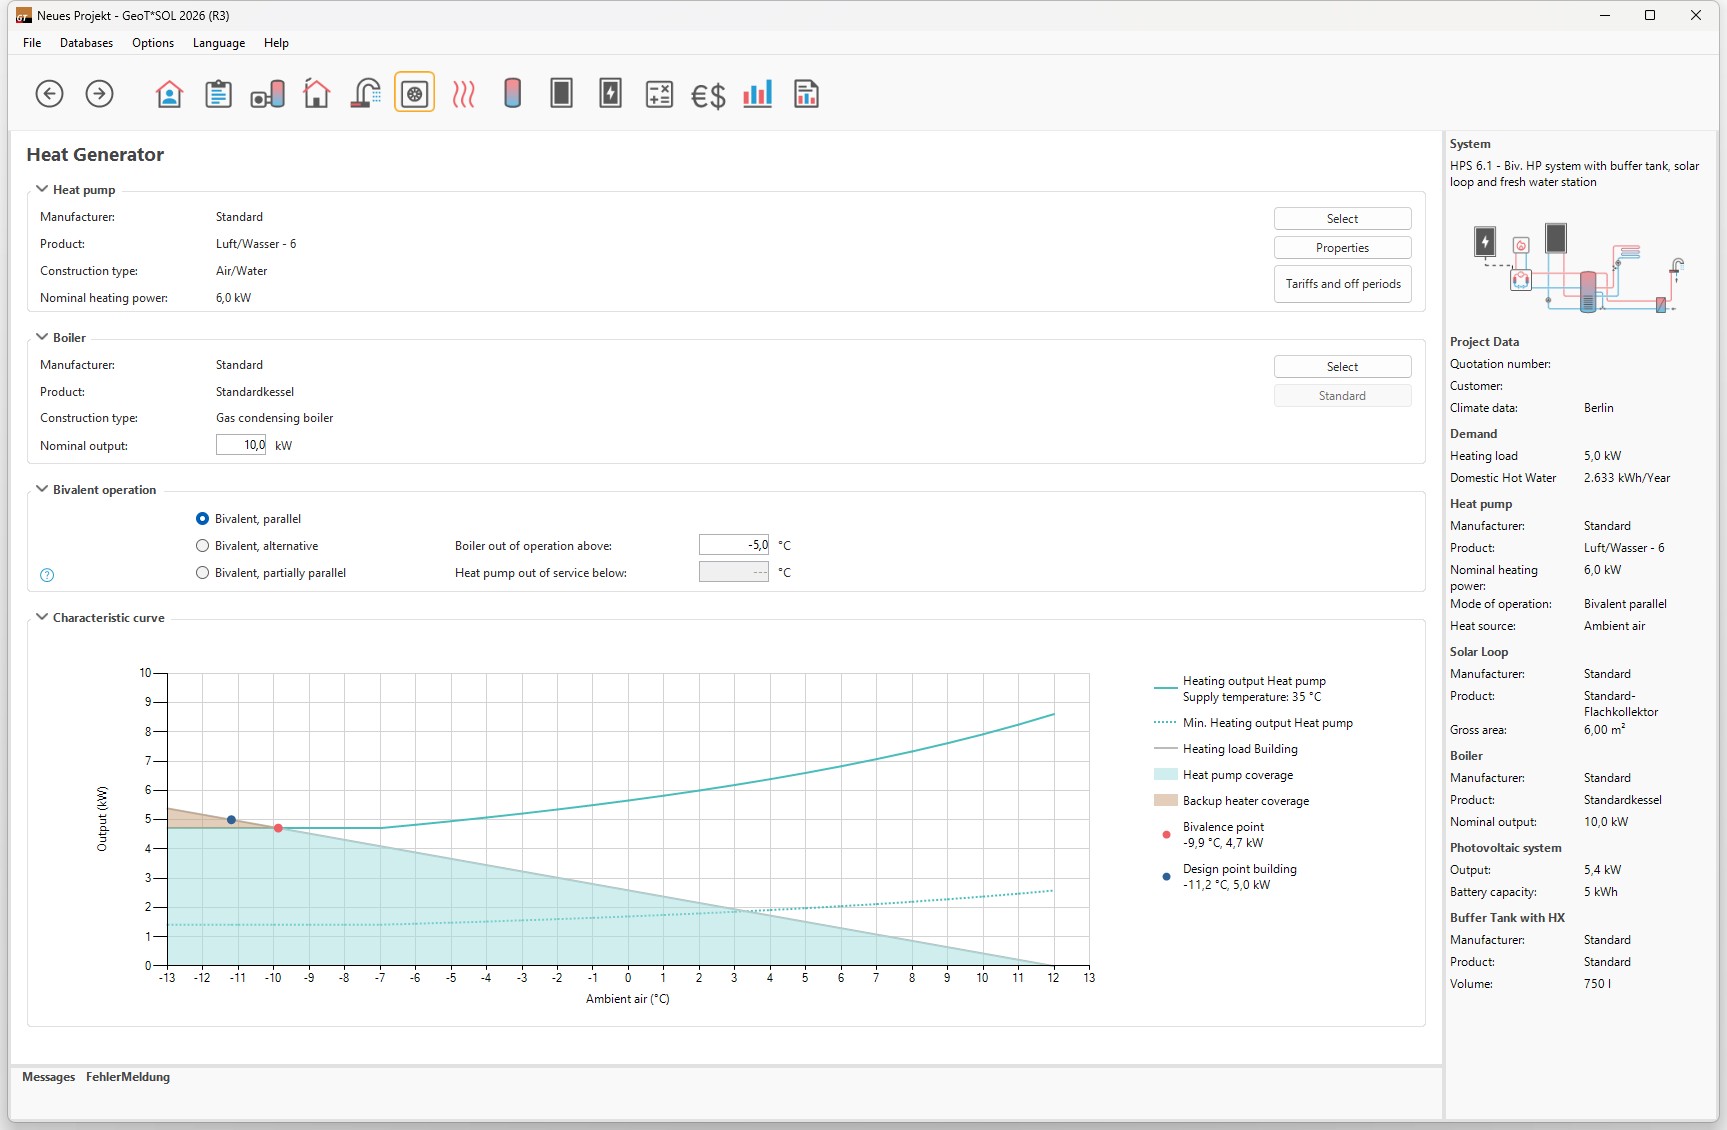Click the back arrow navigation icon
This screenshot has width=1727, height=1130.
(49, 94)
